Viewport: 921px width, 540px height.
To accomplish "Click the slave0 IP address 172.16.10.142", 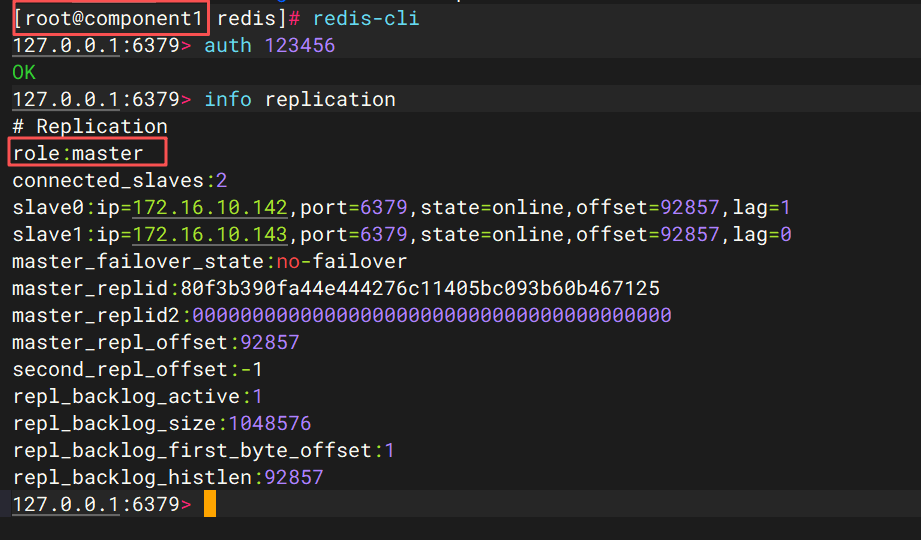I will click(210, 208).
